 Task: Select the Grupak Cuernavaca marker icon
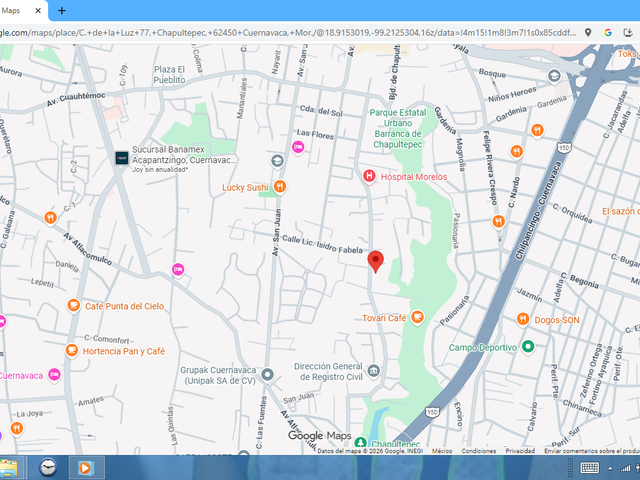click(x=267, y=374)
